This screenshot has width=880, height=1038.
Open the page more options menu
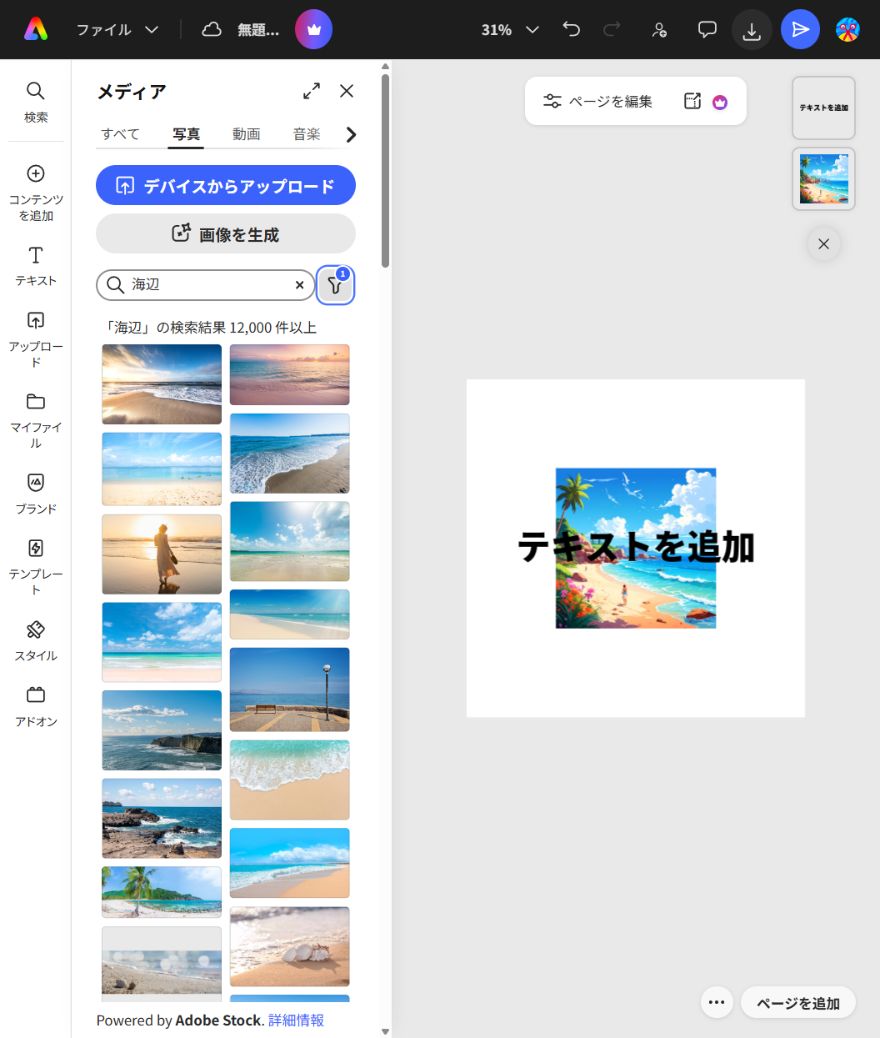pos(716,1002)
